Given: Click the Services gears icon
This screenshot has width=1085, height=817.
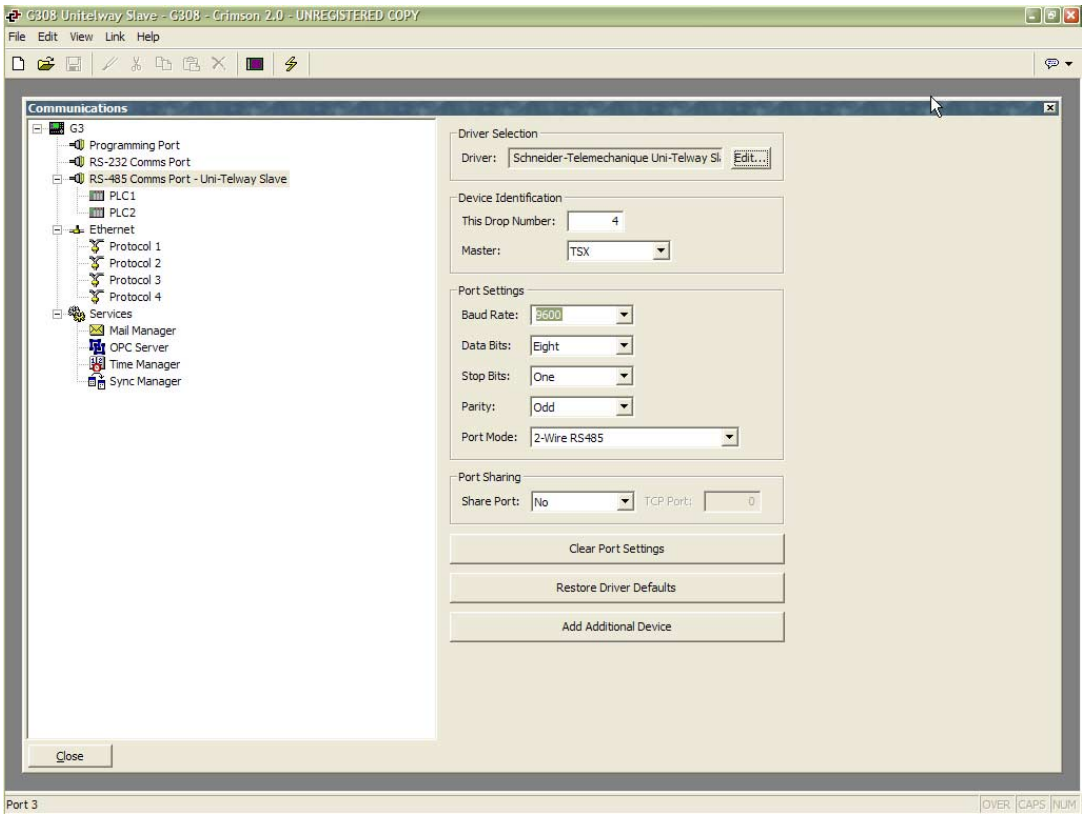Looking at the screenshot, I should coord(77,313).
